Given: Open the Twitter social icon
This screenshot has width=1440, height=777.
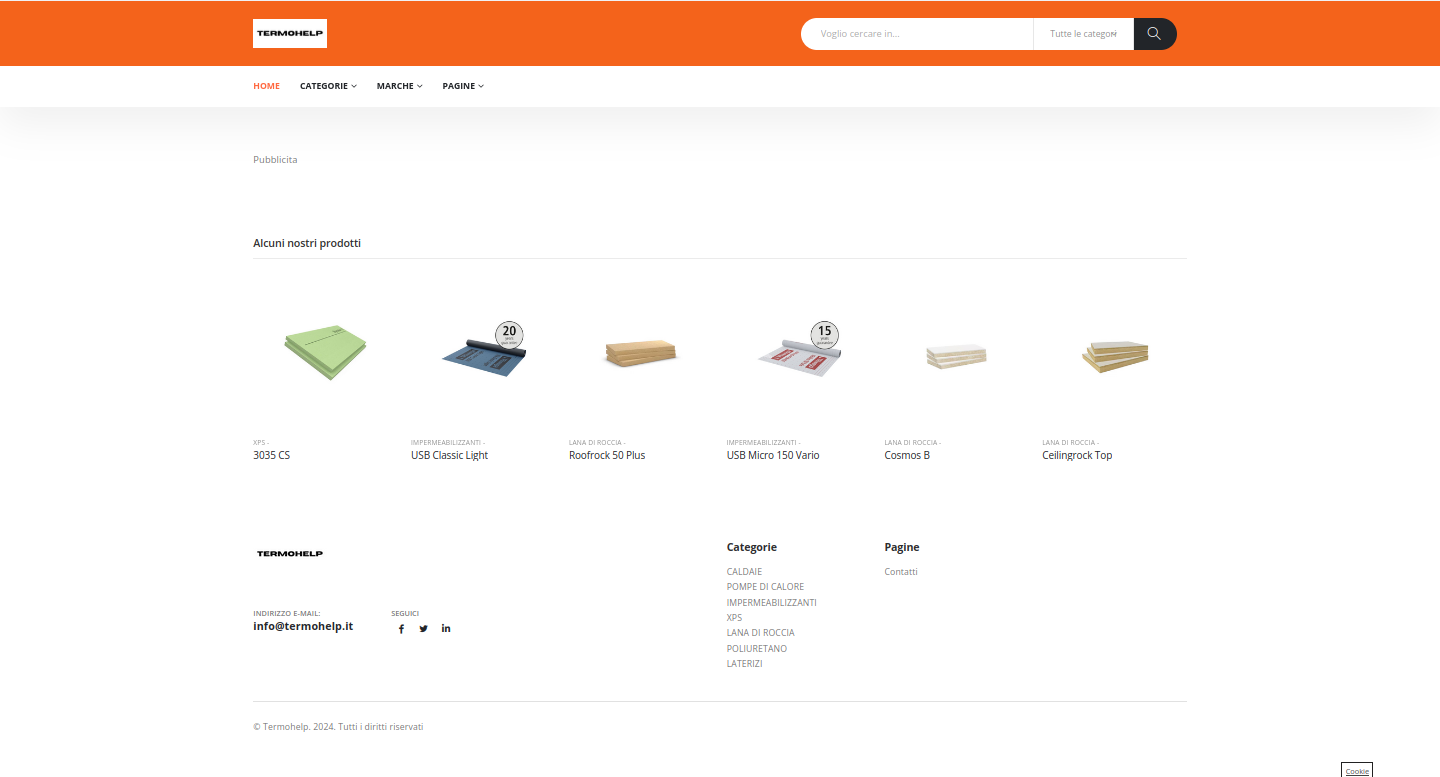Looking at the screenshot, I should 423,629.
